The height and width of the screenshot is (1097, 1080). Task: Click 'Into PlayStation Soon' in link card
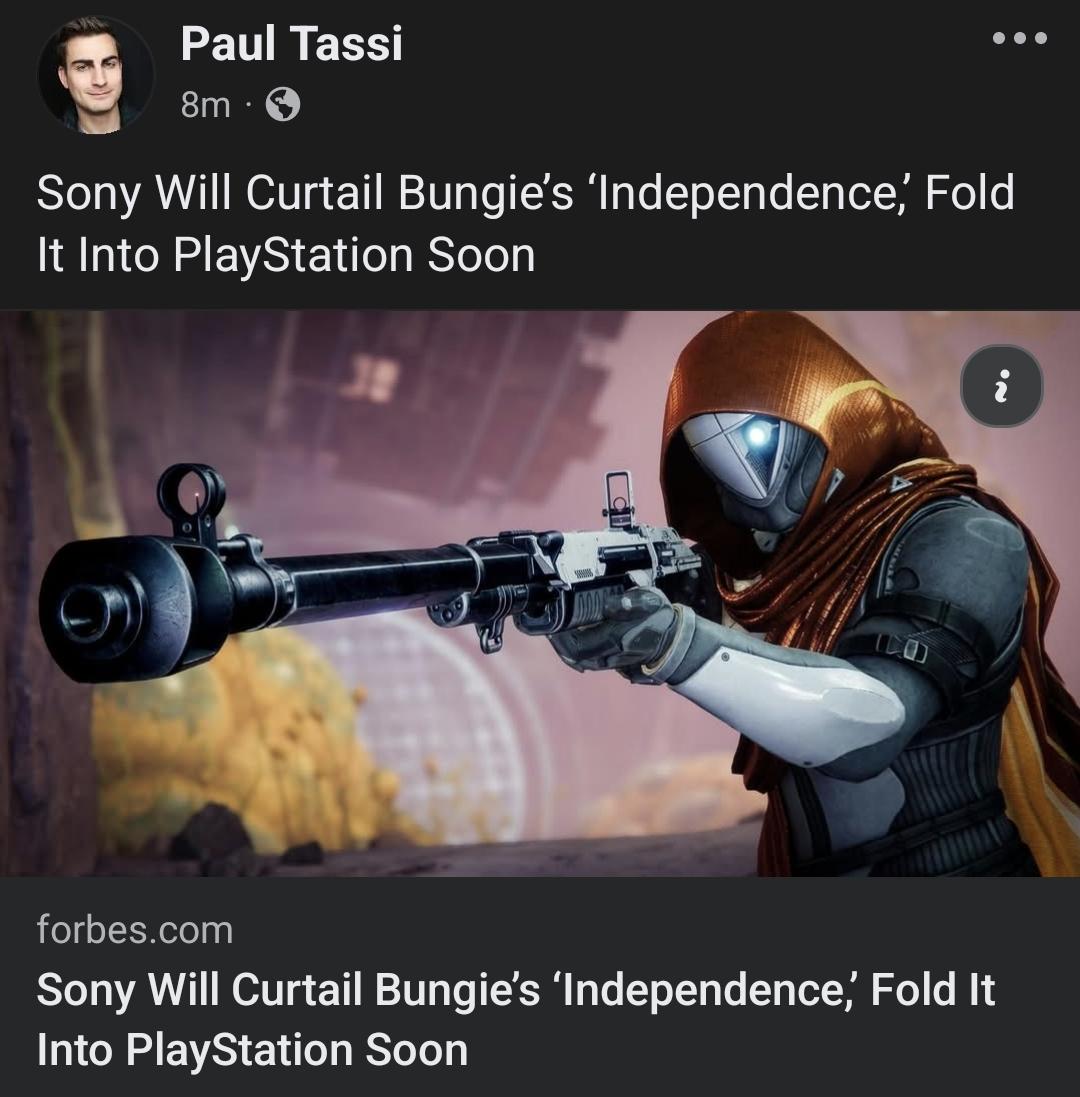253,1050
